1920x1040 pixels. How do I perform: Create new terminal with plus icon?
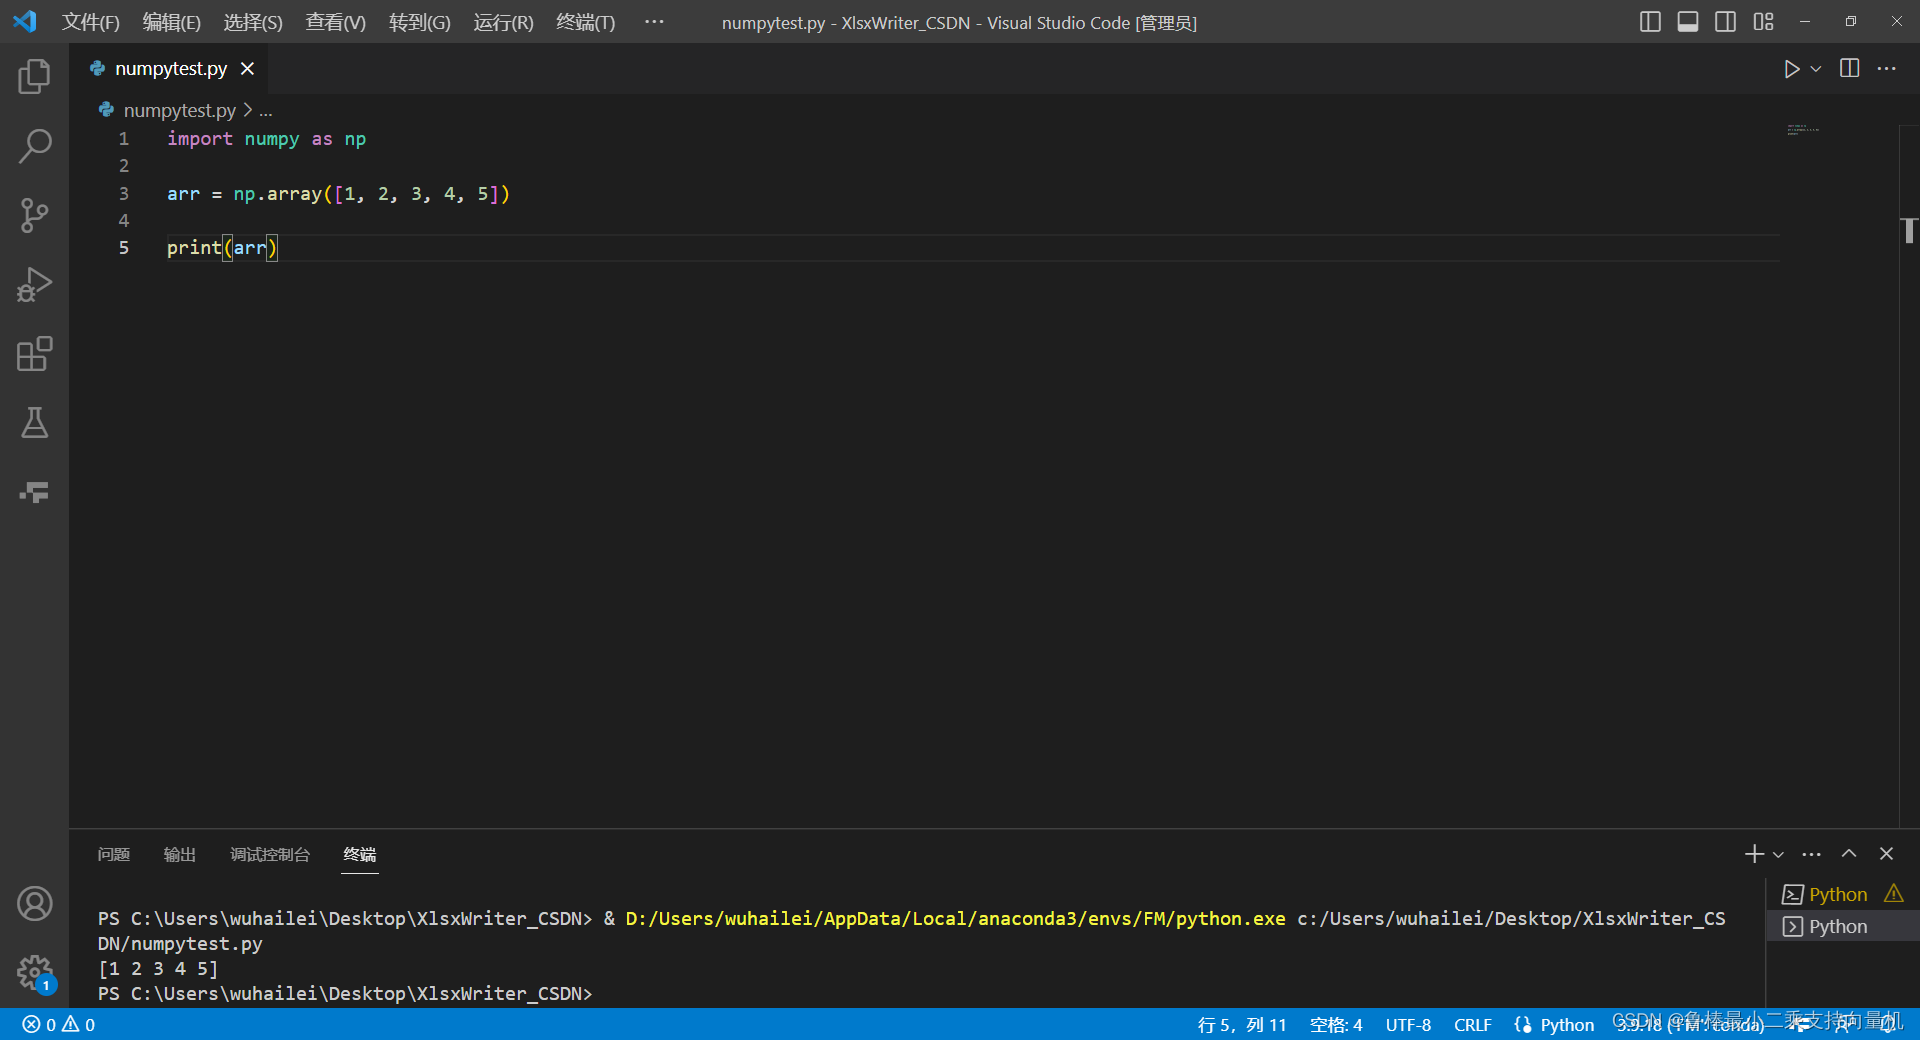tap(1754, 854)
